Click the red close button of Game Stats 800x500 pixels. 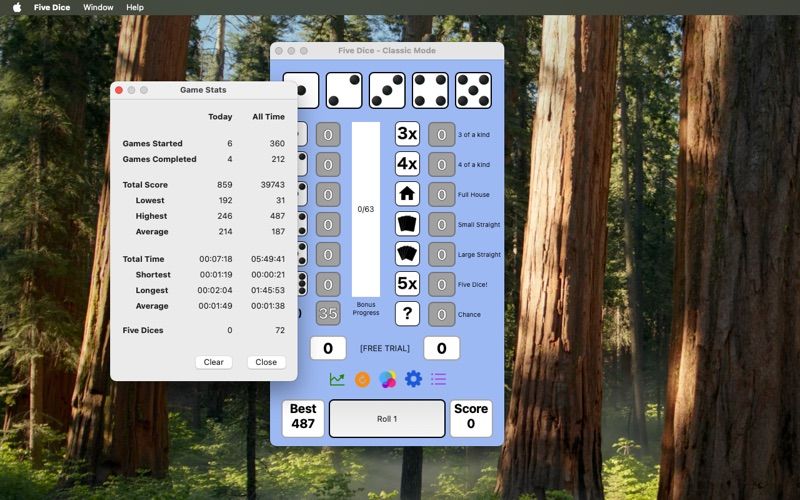[119, 90]
